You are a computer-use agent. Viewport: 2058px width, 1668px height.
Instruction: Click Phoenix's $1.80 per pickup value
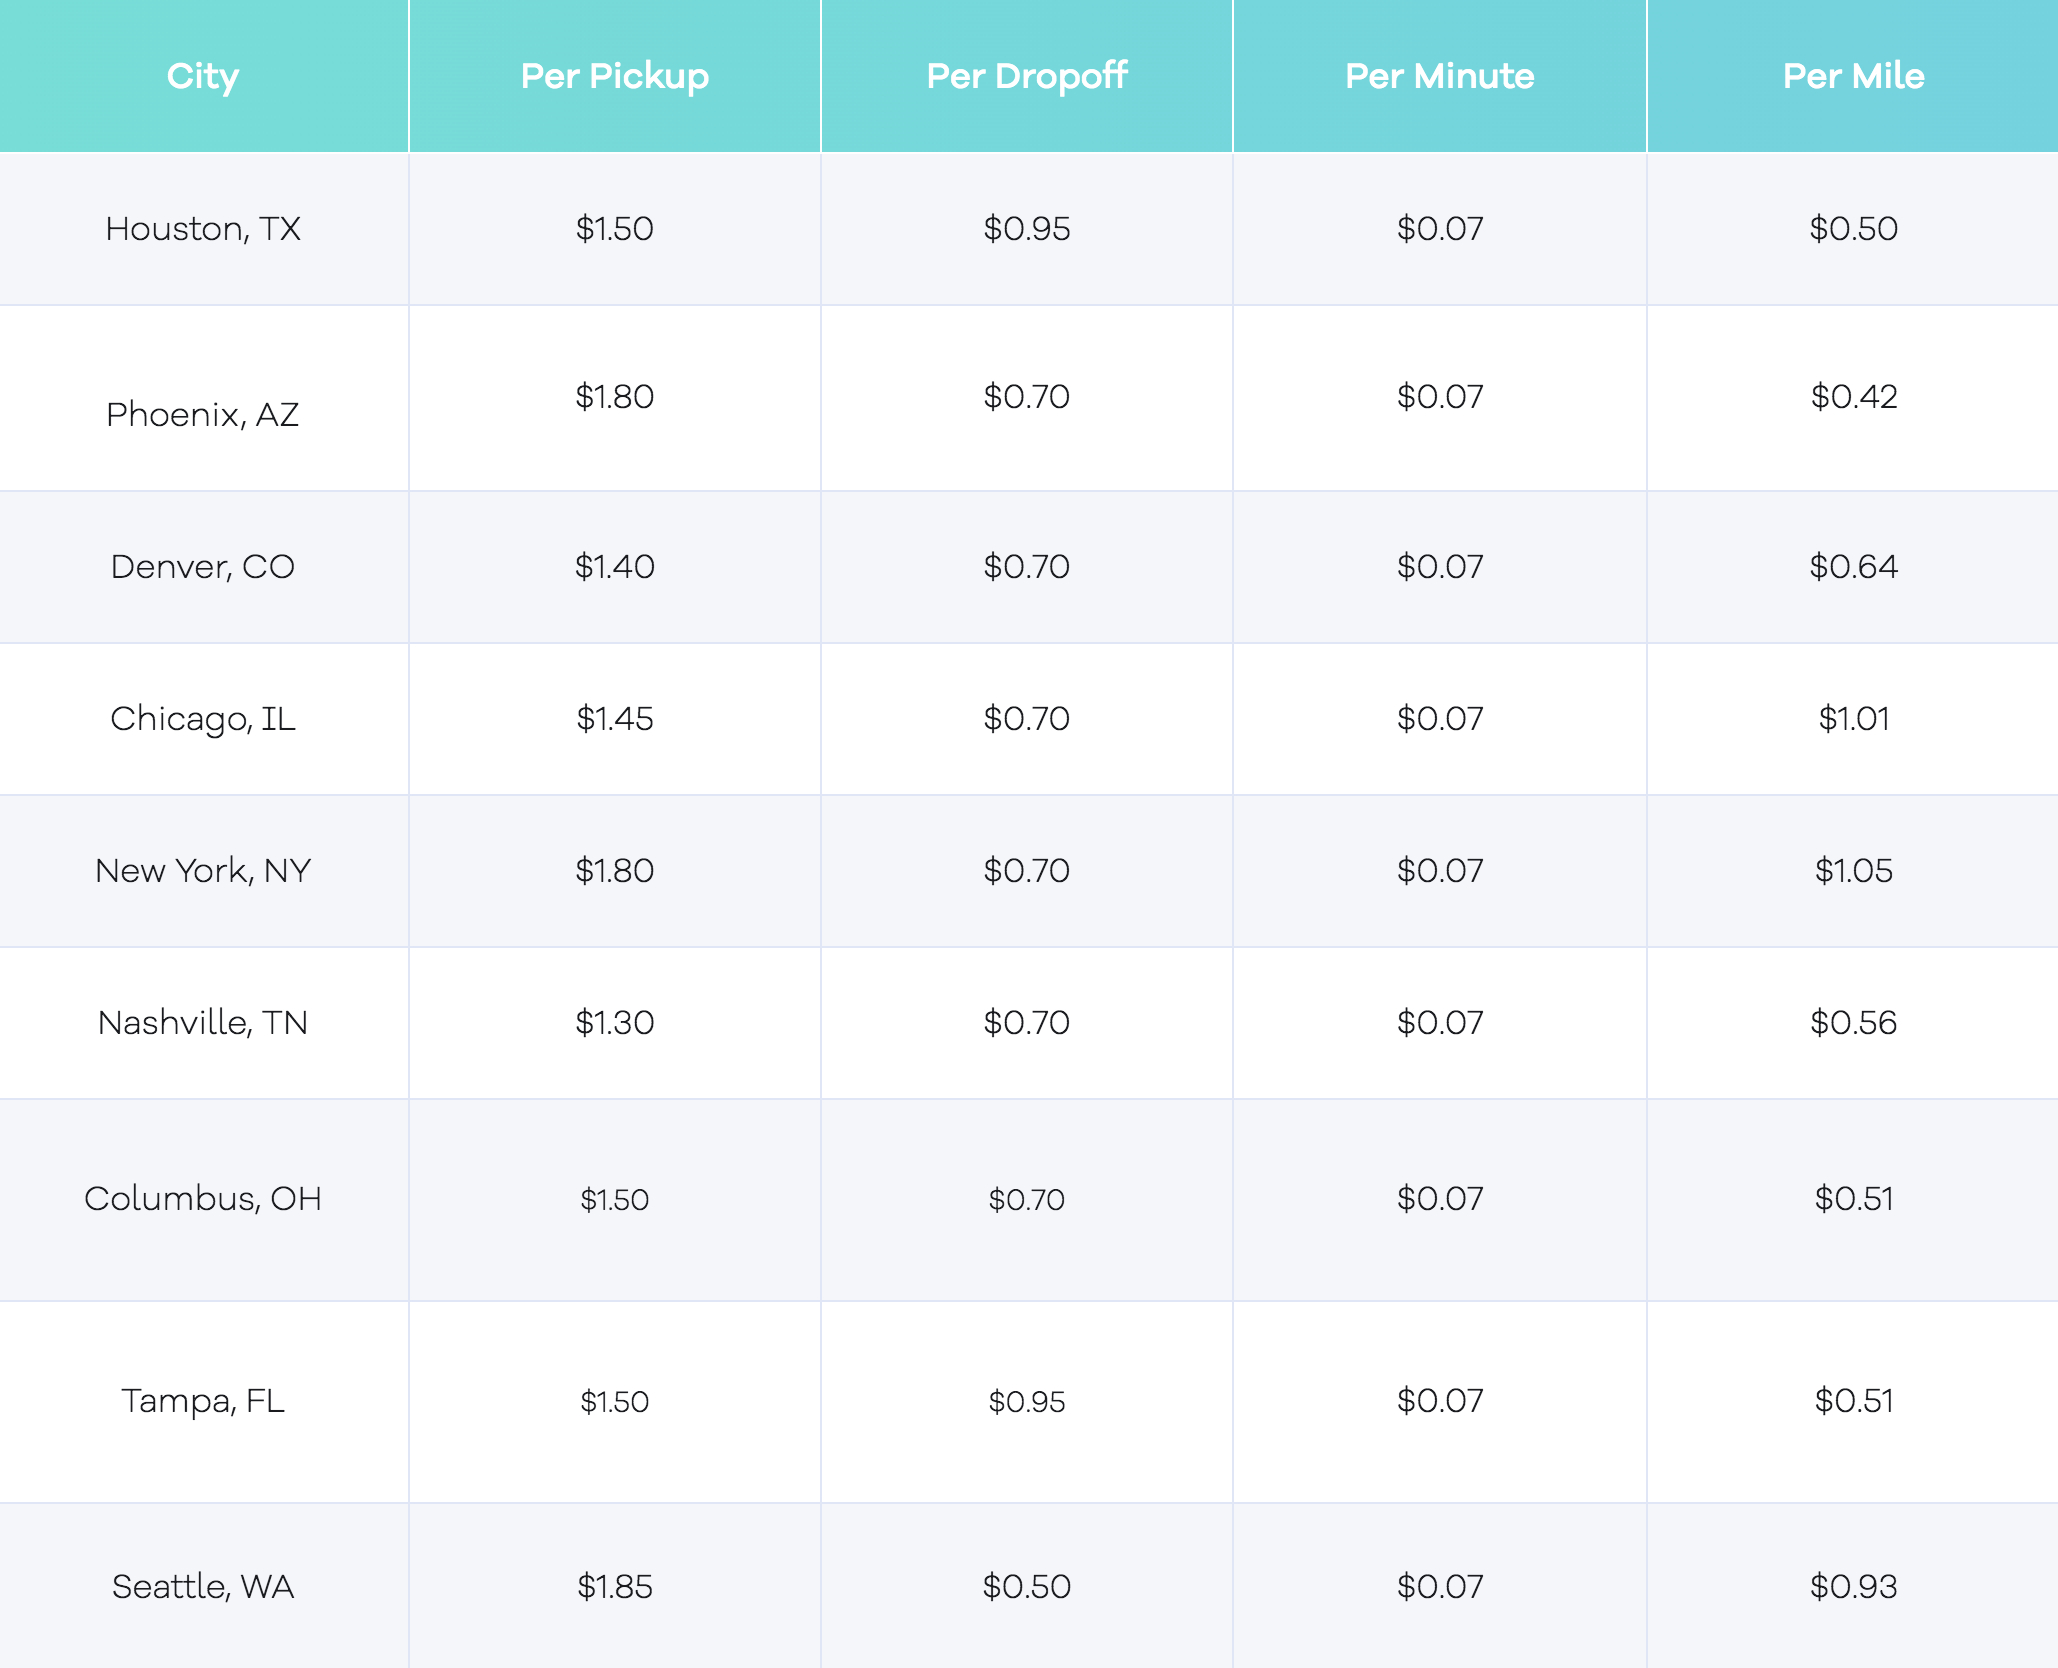pos(615,397)
